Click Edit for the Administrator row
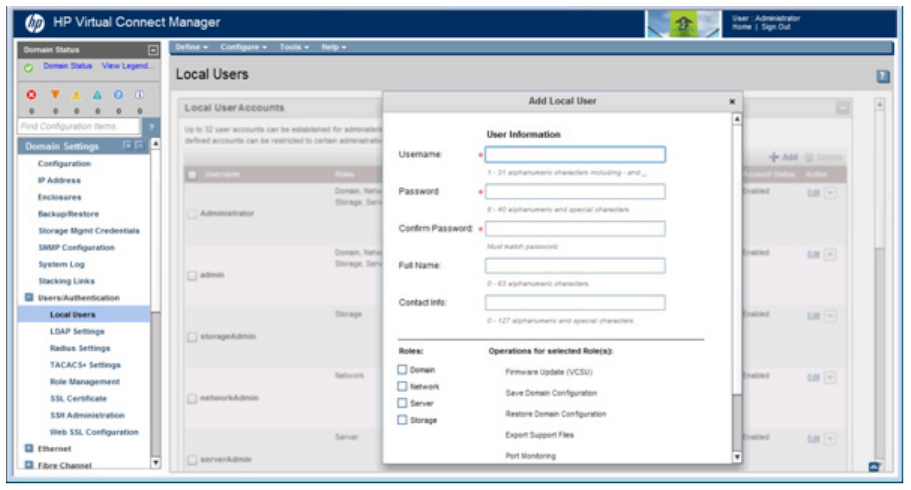The height and width of the screenshot is (490, 911). [813, 193]
